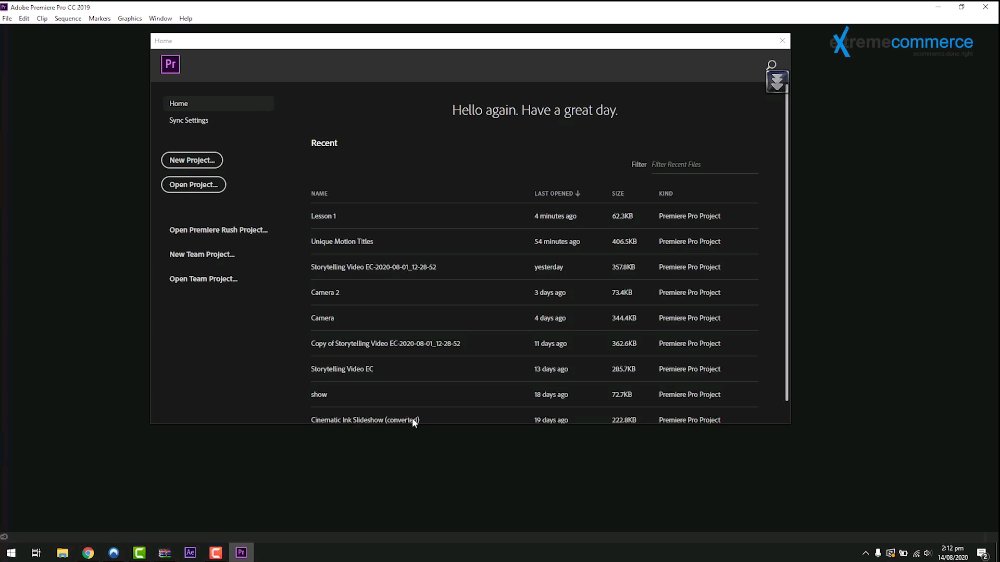Viewport: 1000px width, 562px height.
Task: Open the File menu
Action: 7,18
